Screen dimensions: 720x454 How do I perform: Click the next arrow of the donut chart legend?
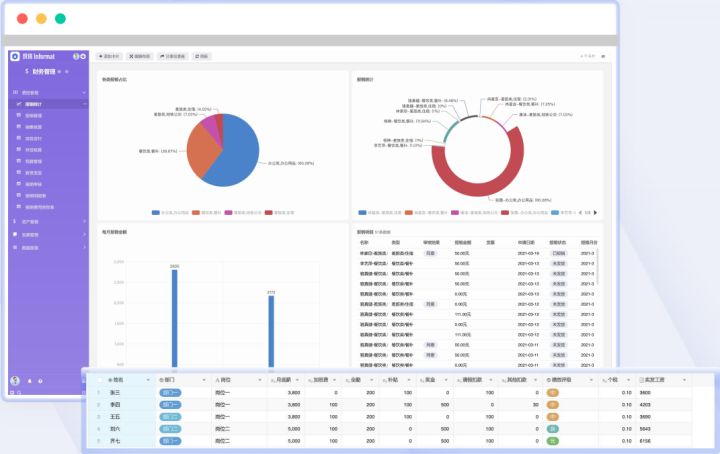(595, 213)
